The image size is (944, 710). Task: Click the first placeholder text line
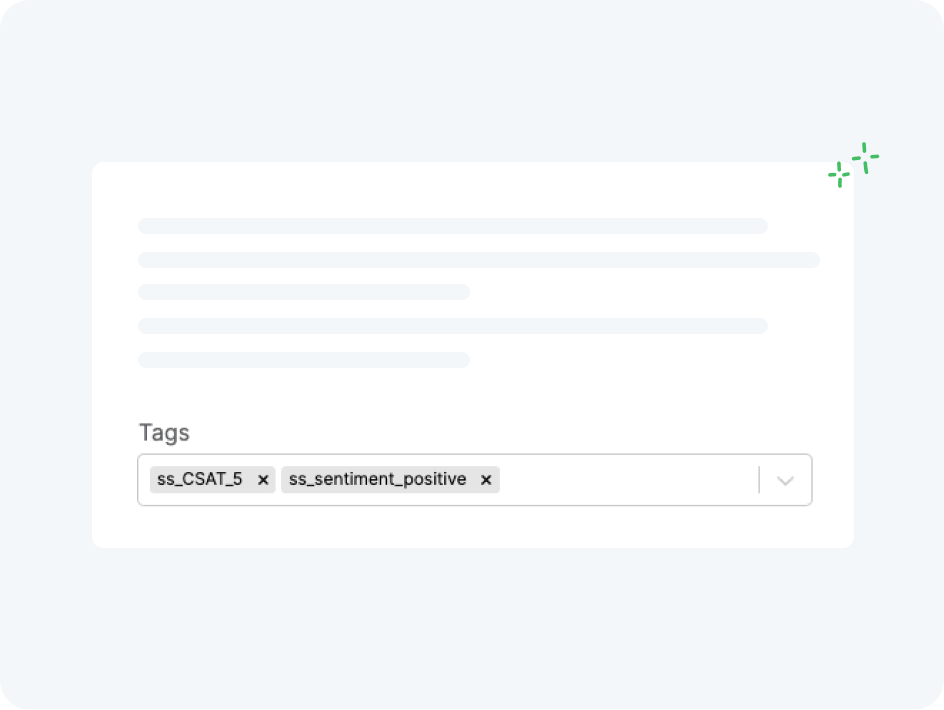tap(453, 226)
